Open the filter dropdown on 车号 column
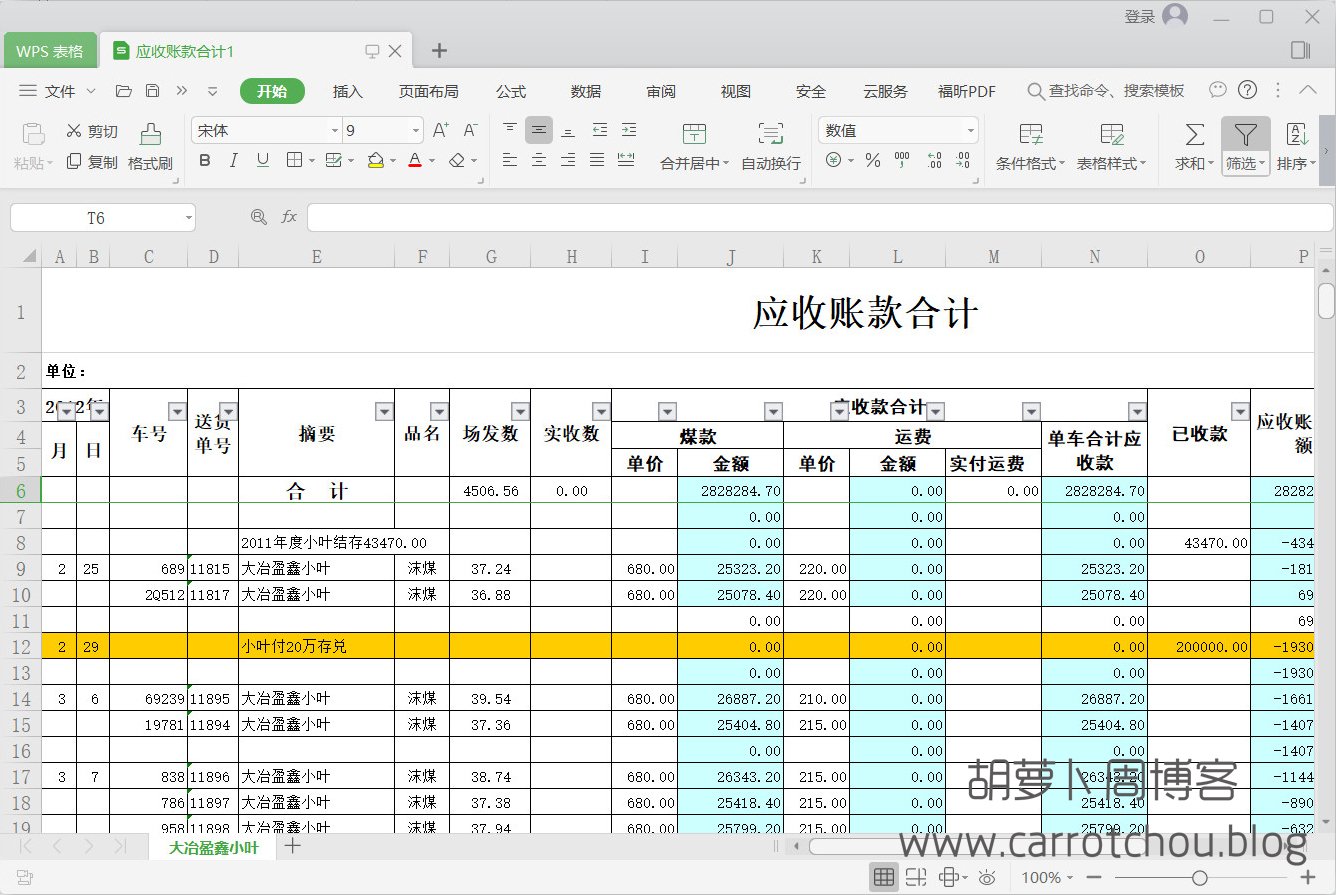The height and width of the screenshot is (895, 1336). (177, 411)
